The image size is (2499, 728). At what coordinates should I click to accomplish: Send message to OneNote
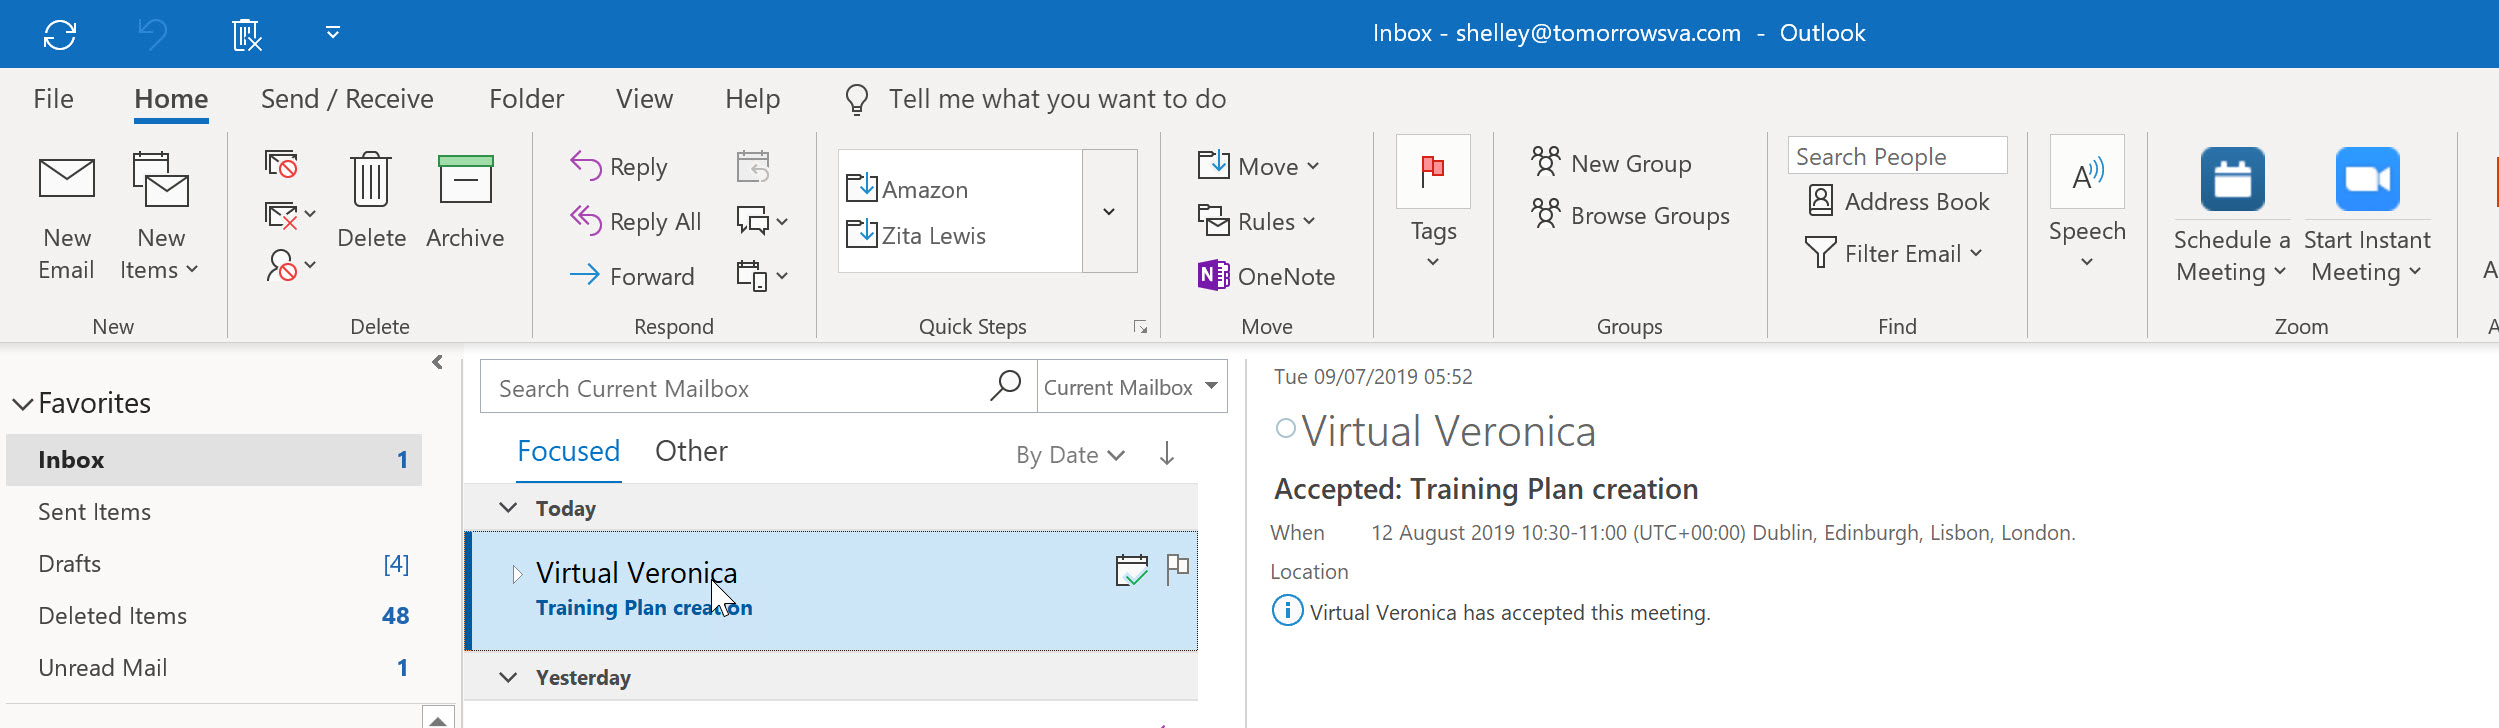click(1266, 276)
